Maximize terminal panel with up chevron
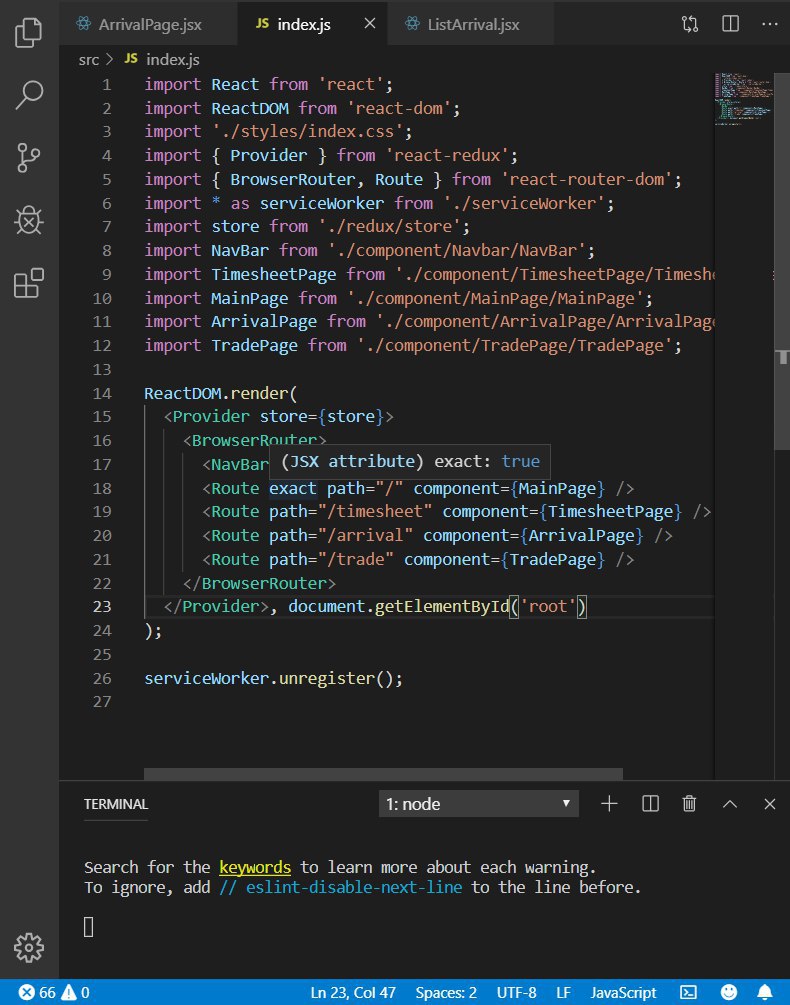 pos(730,803)
